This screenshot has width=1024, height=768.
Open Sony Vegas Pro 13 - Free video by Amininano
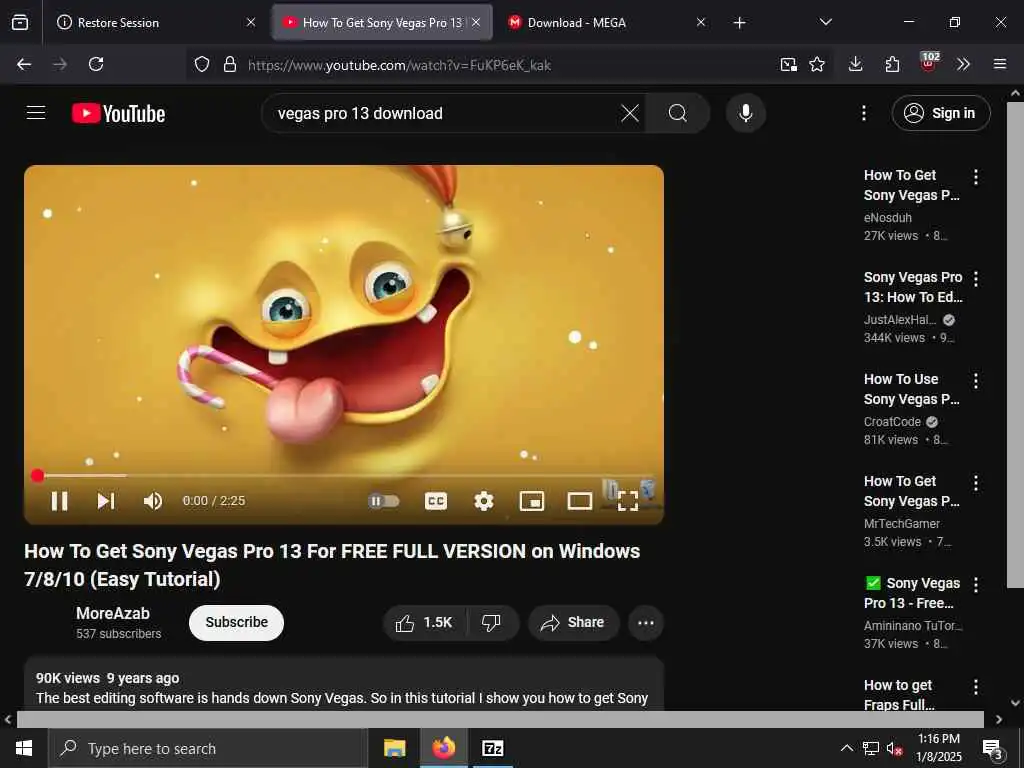(x=912, y=593)
